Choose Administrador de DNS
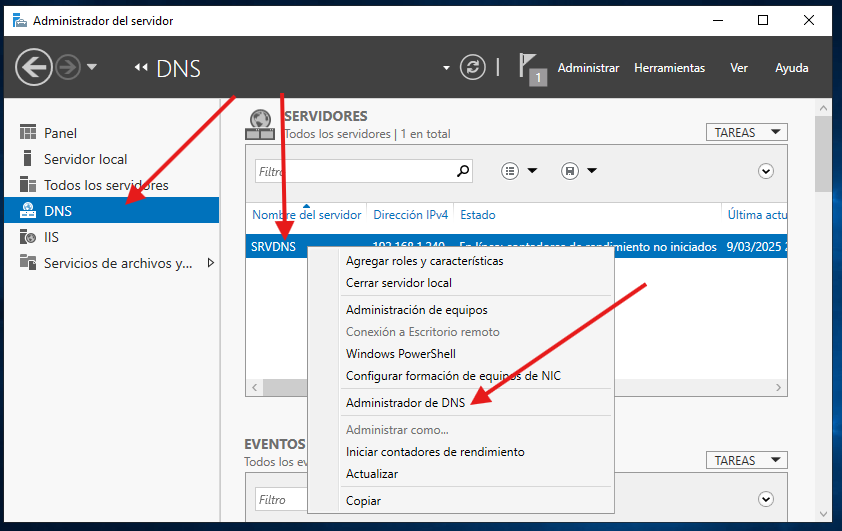842x531 pixels. 405,403
